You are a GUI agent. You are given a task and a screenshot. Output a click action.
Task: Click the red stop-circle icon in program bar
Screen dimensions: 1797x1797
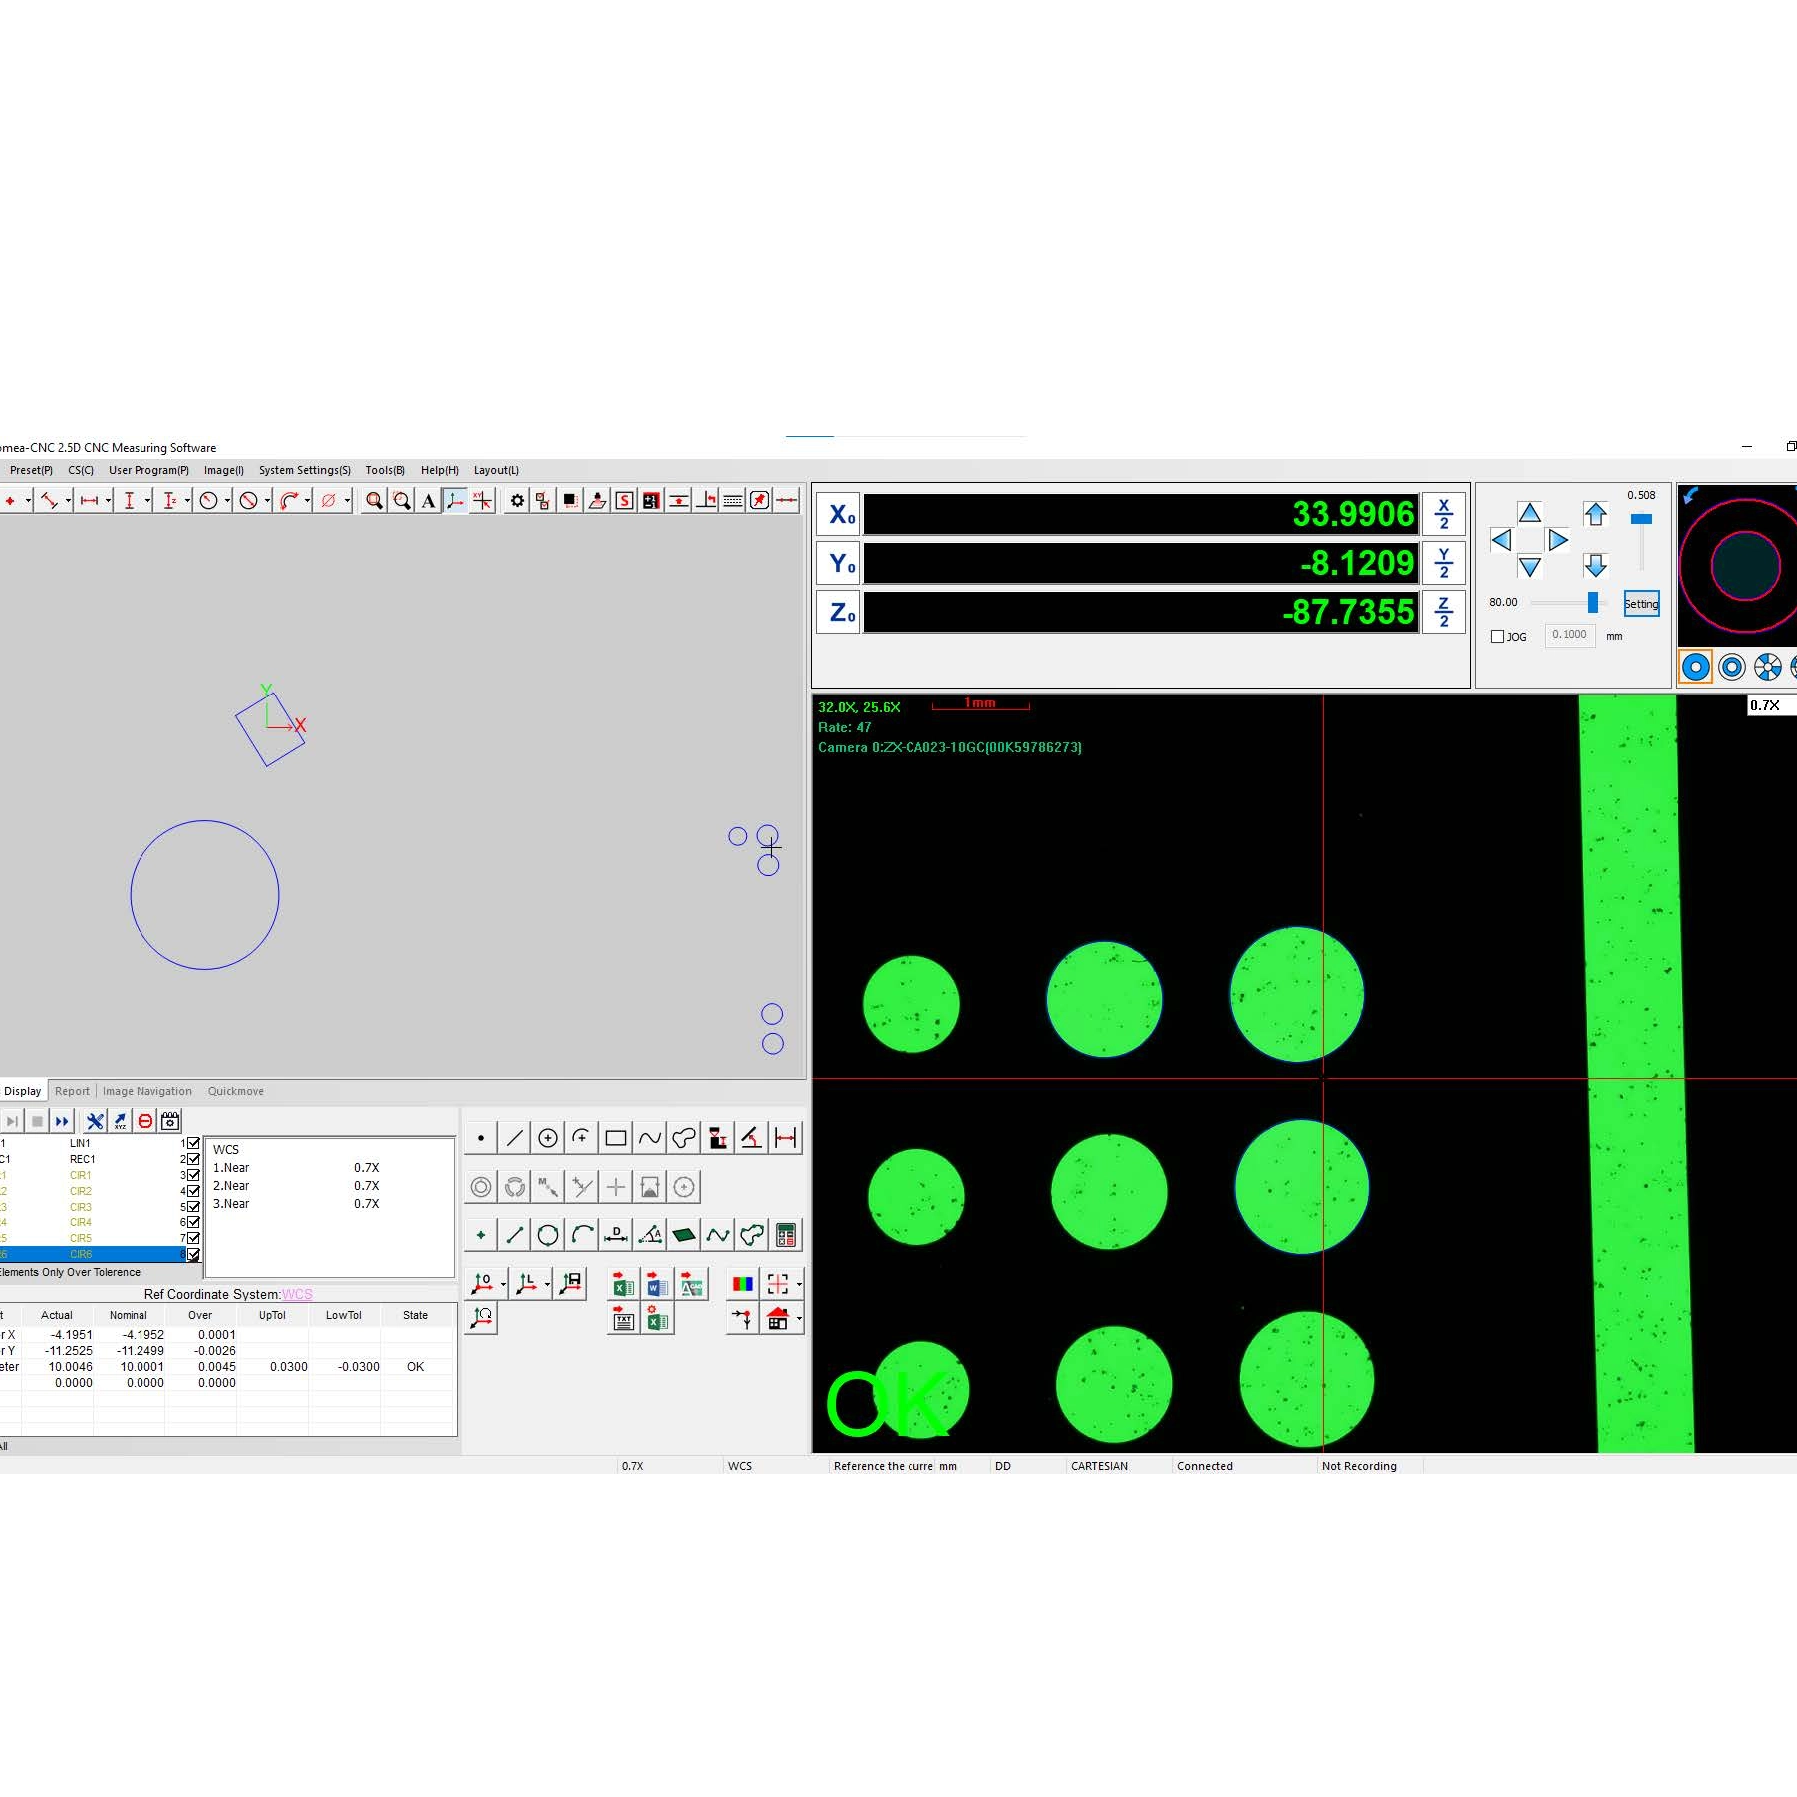pyautogui.click(x=145, y=1122)
